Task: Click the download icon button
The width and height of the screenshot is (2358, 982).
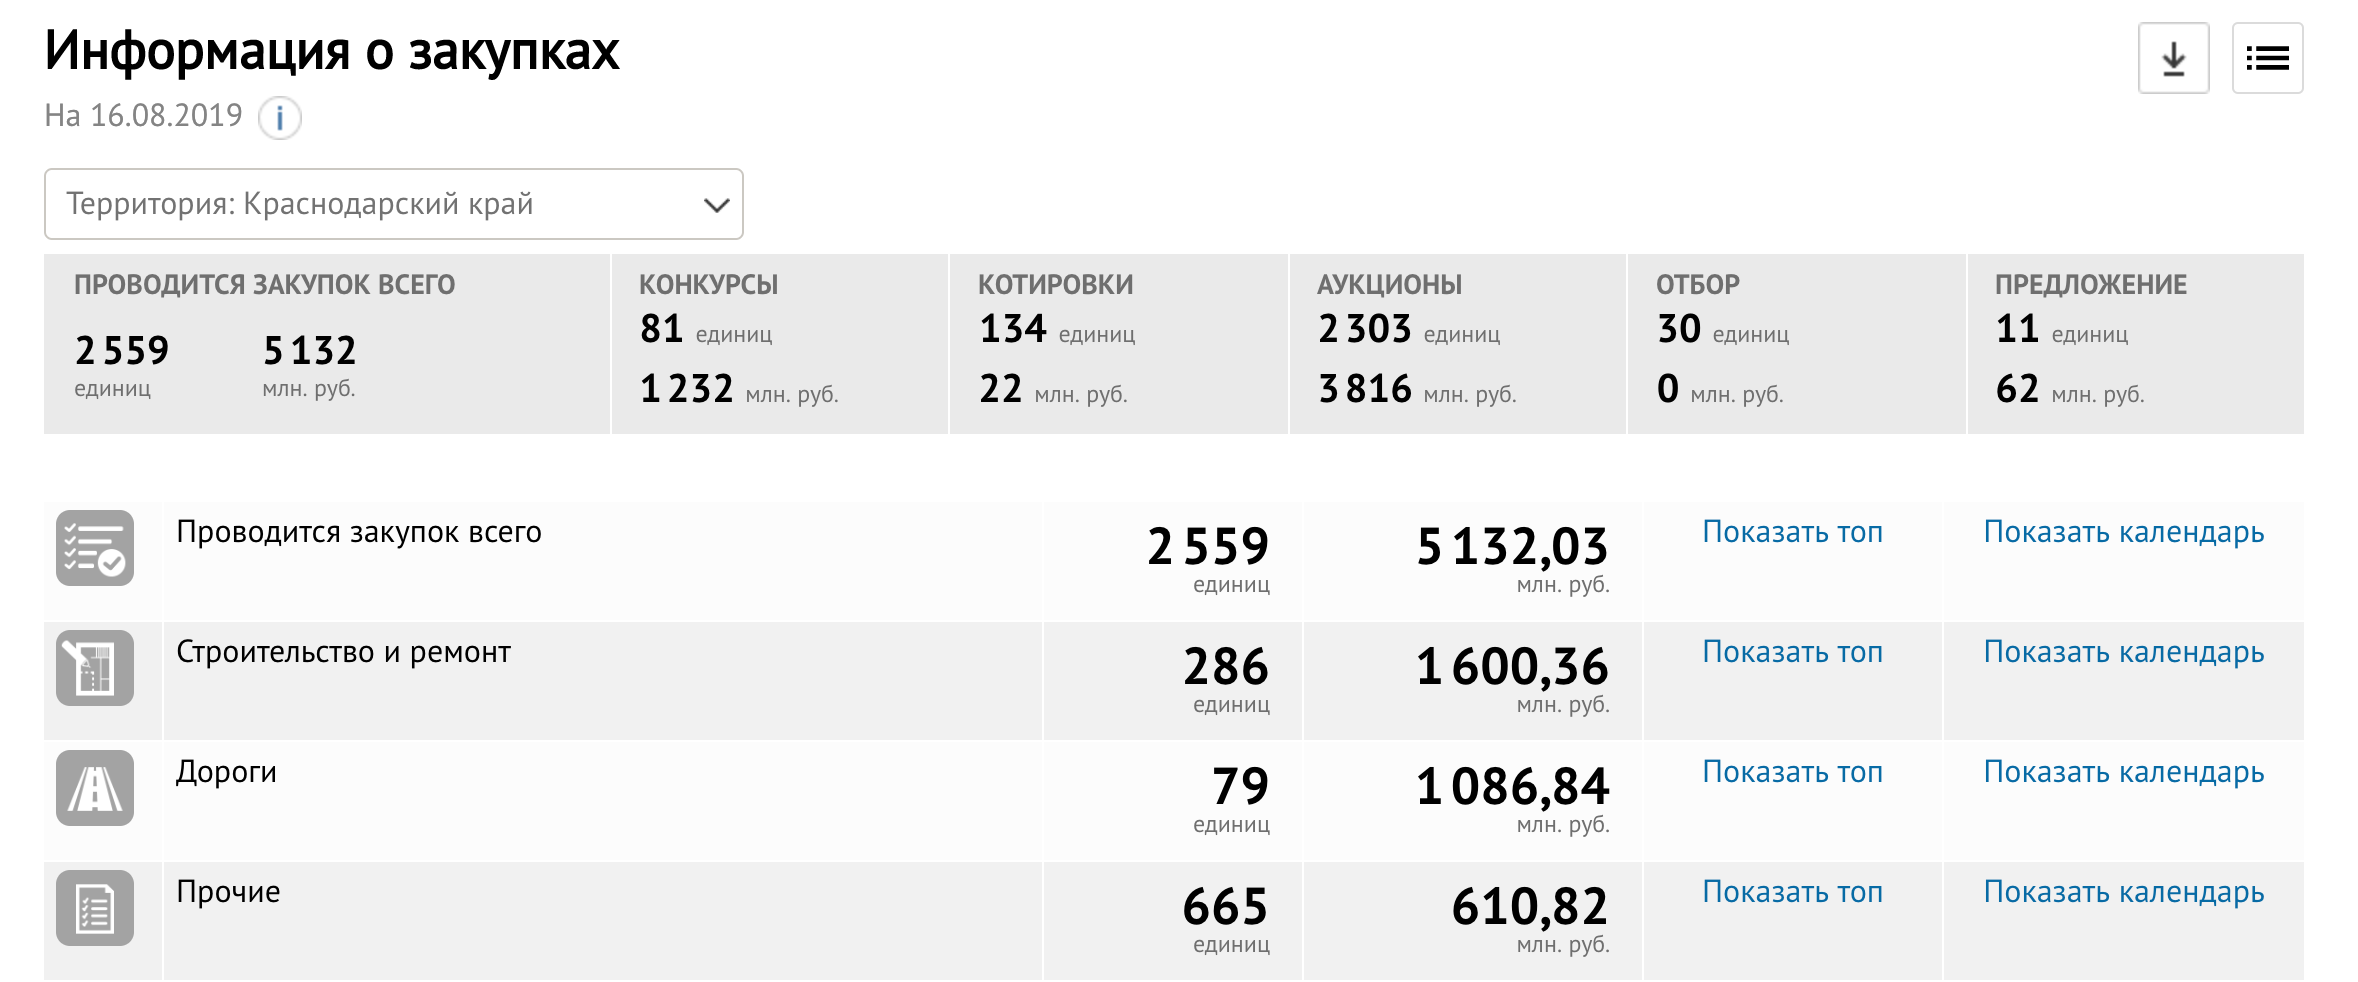Action: coord(2173,59)
